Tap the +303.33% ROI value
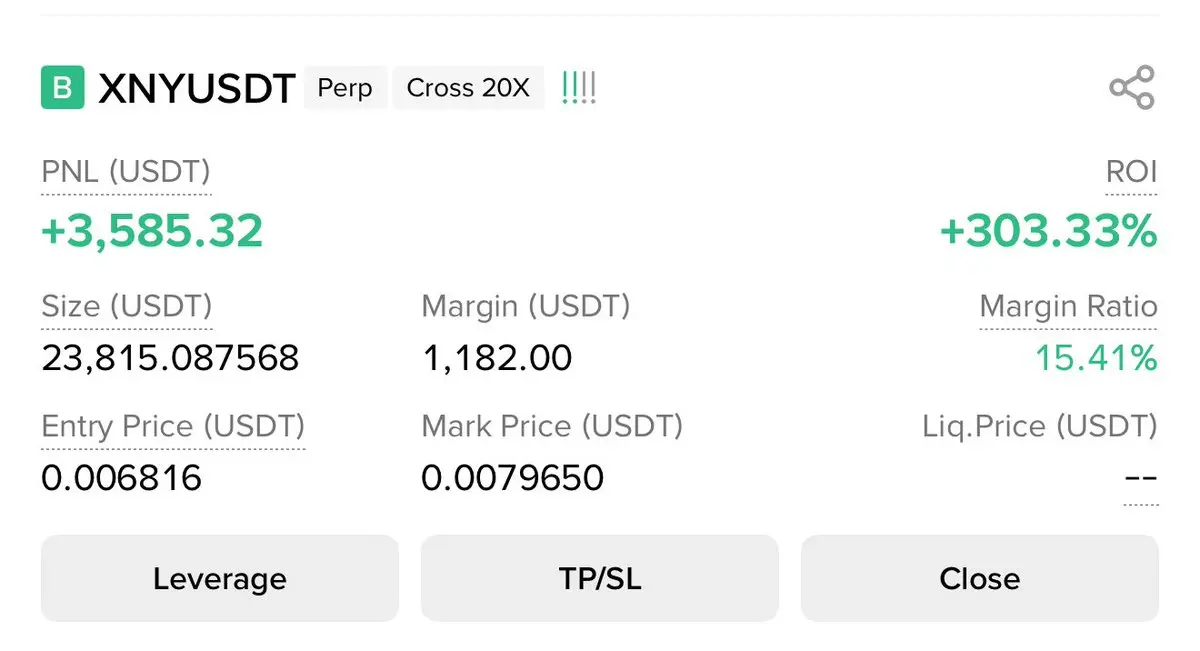 (x=1048, y=231)
